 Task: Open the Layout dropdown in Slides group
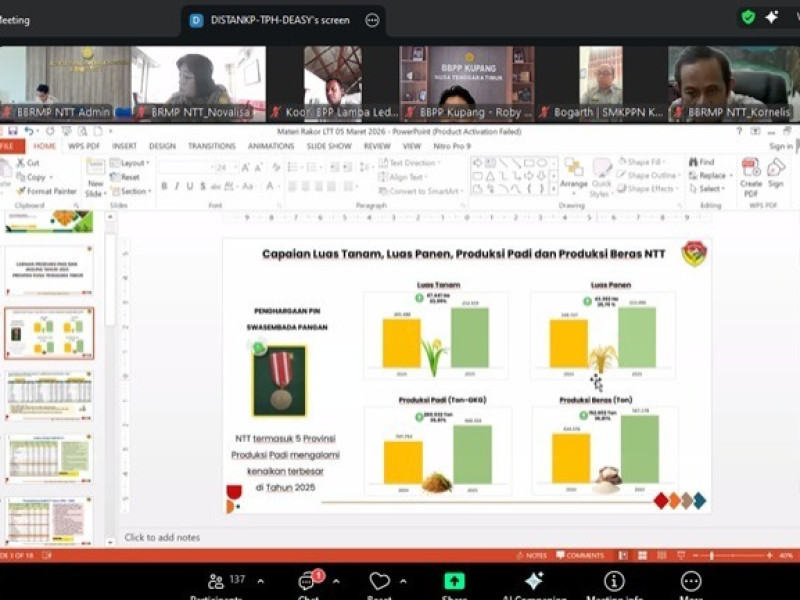pos(132,163)
